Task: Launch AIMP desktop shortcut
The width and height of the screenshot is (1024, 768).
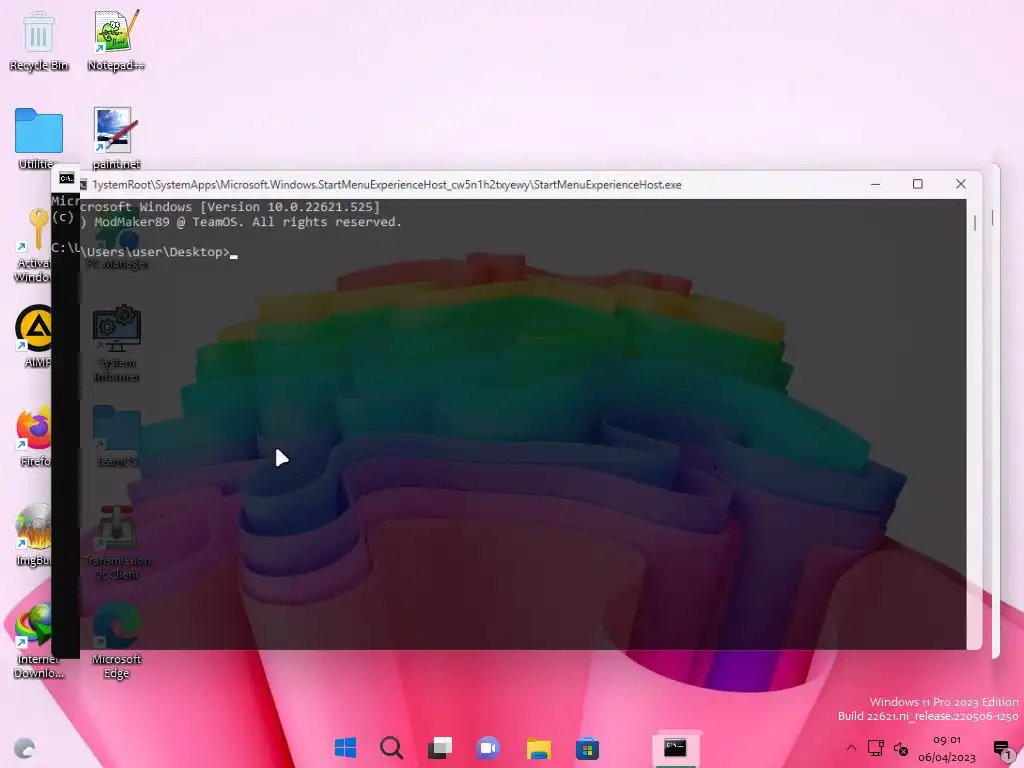Action: tap(34, 336)
